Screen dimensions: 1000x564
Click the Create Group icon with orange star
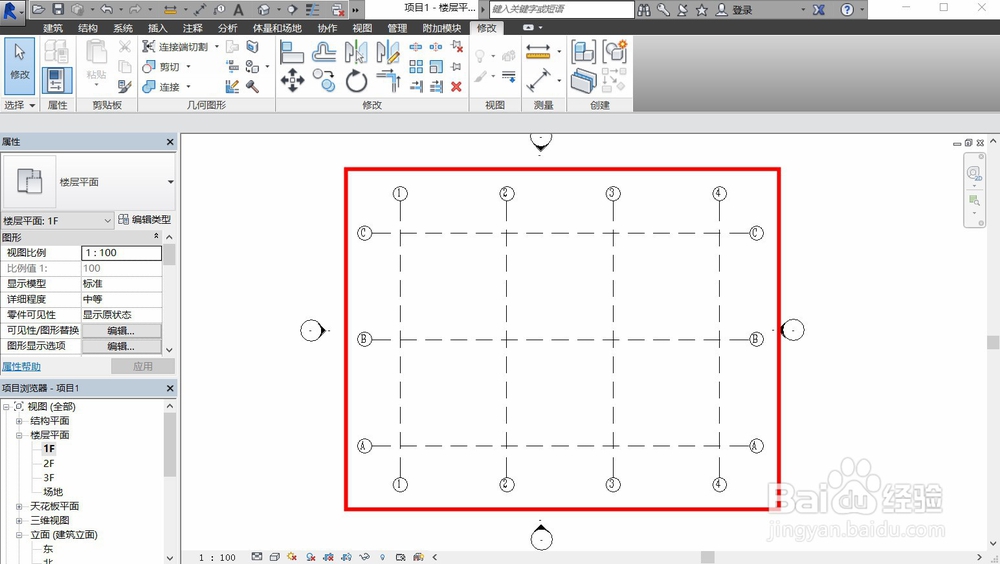(x=615, y=52)
